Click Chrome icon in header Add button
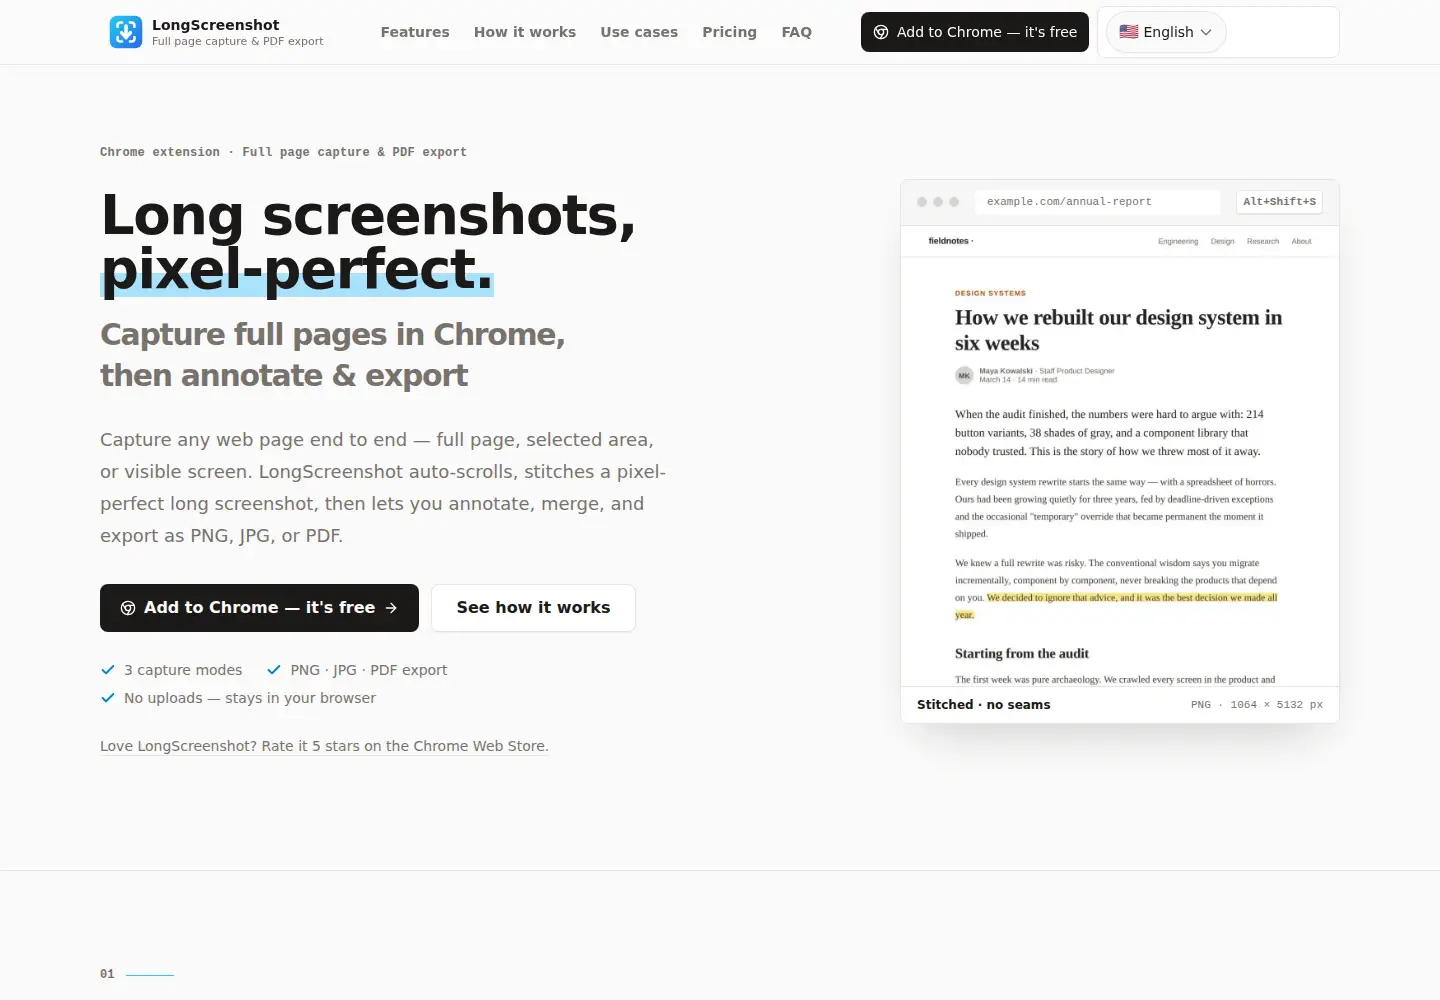This screenshot has height=1000, width=1440. 881,32
